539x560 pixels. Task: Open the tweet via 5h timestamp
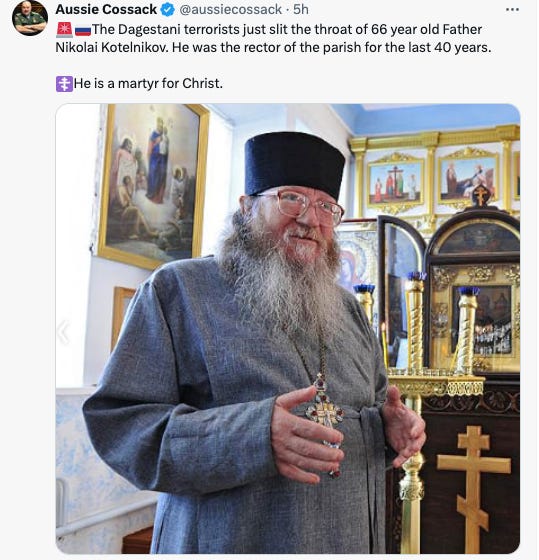tap(301, 10)
